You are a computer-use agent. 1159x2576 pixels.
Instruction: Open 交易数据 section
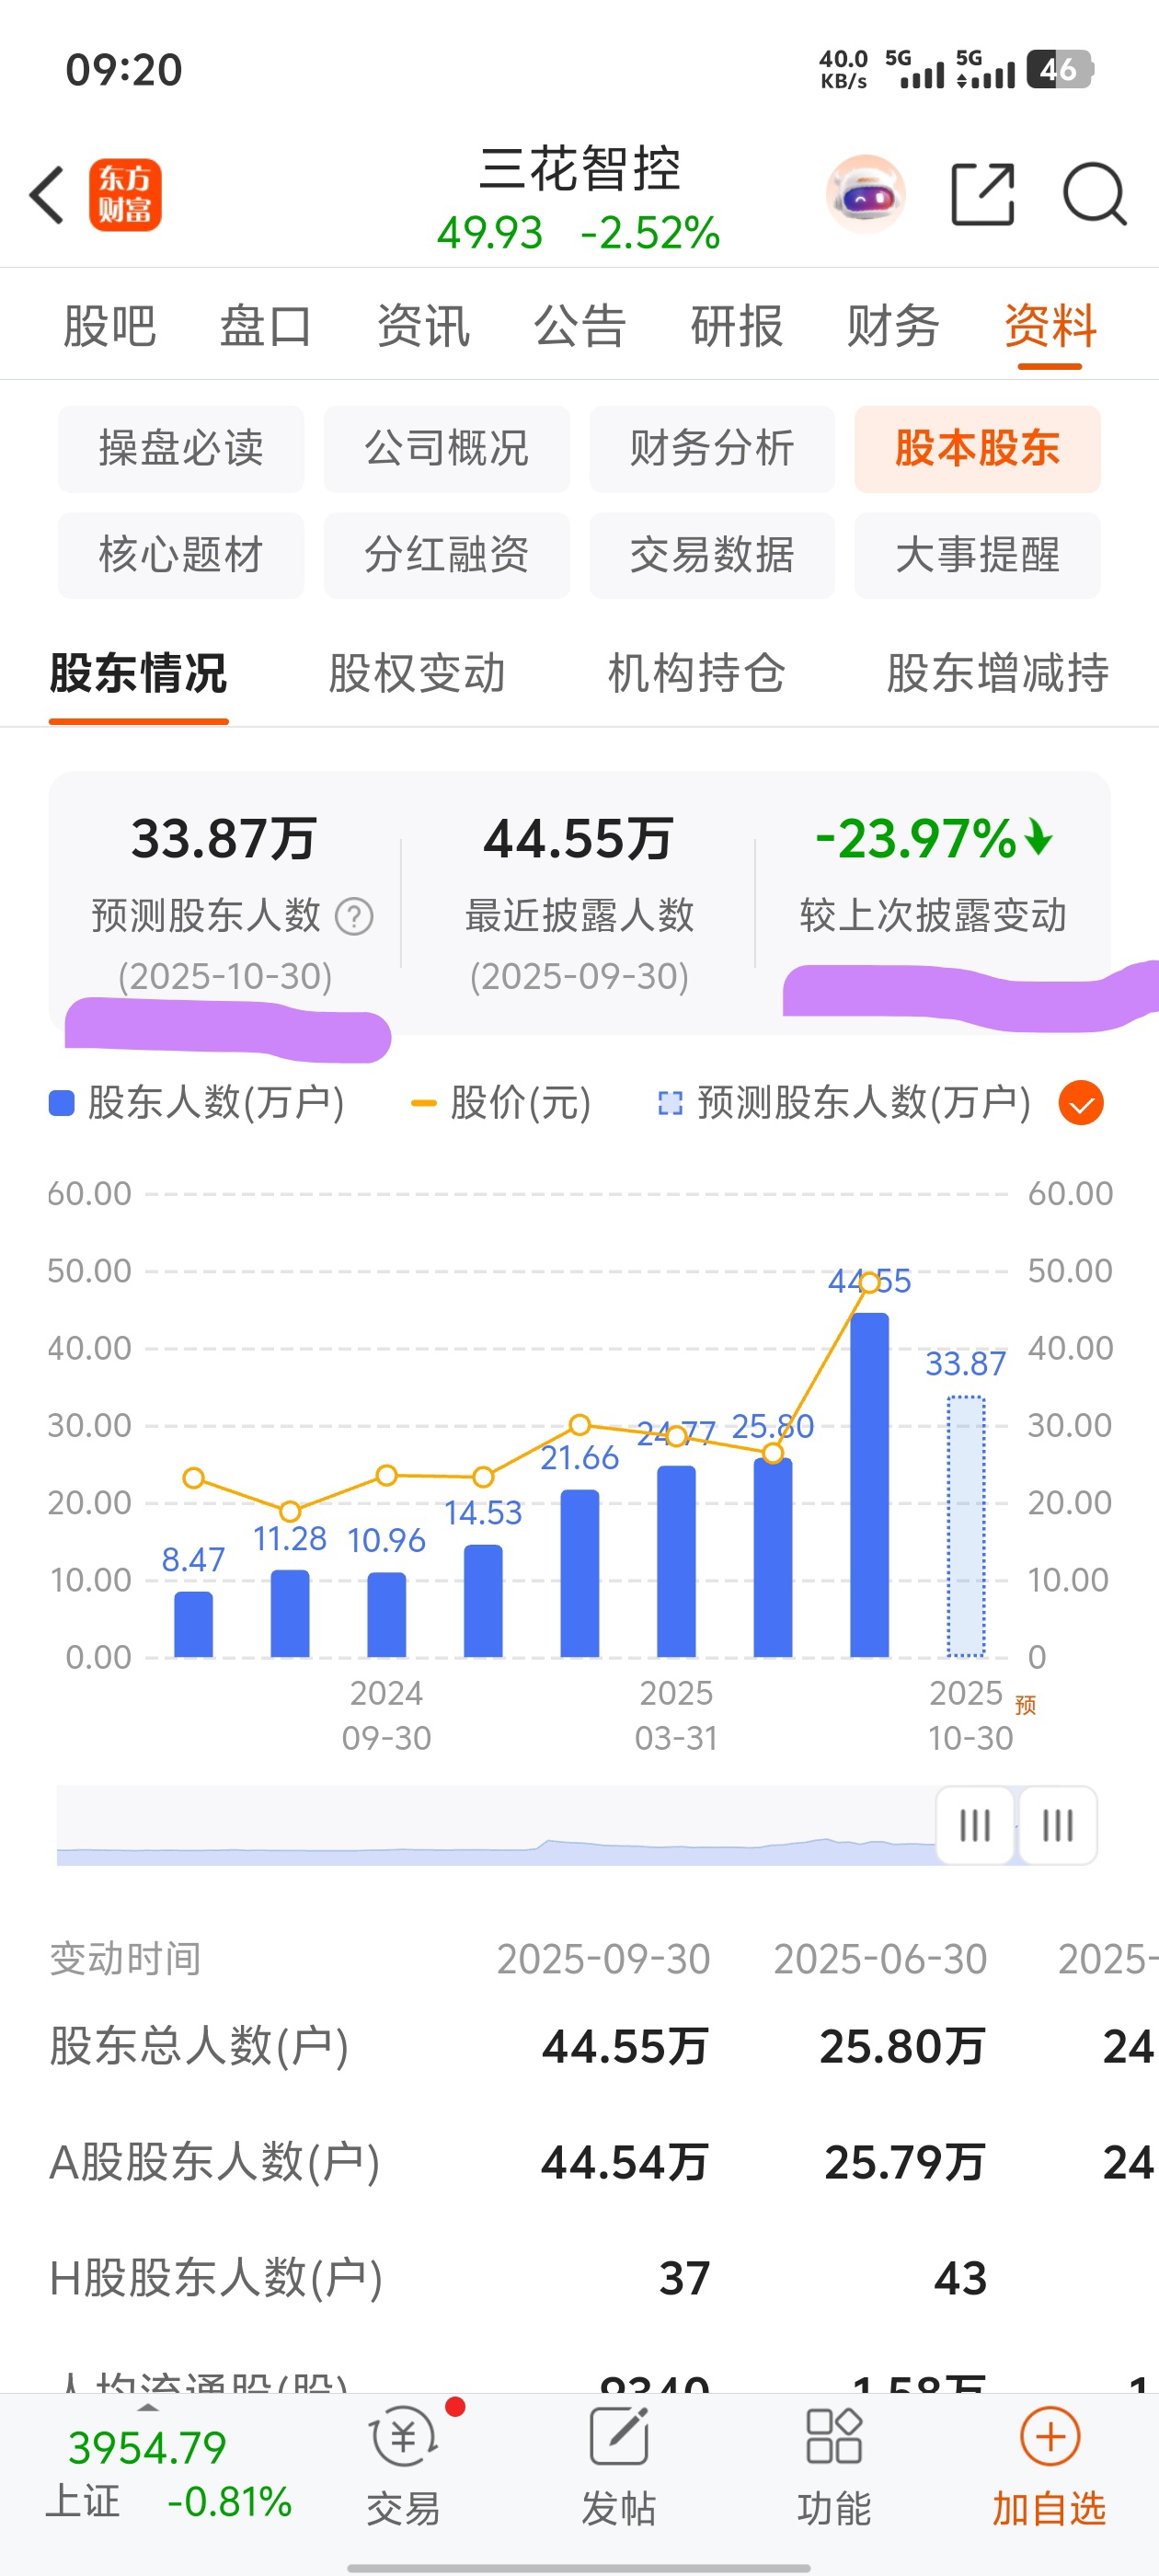[712, 555]
